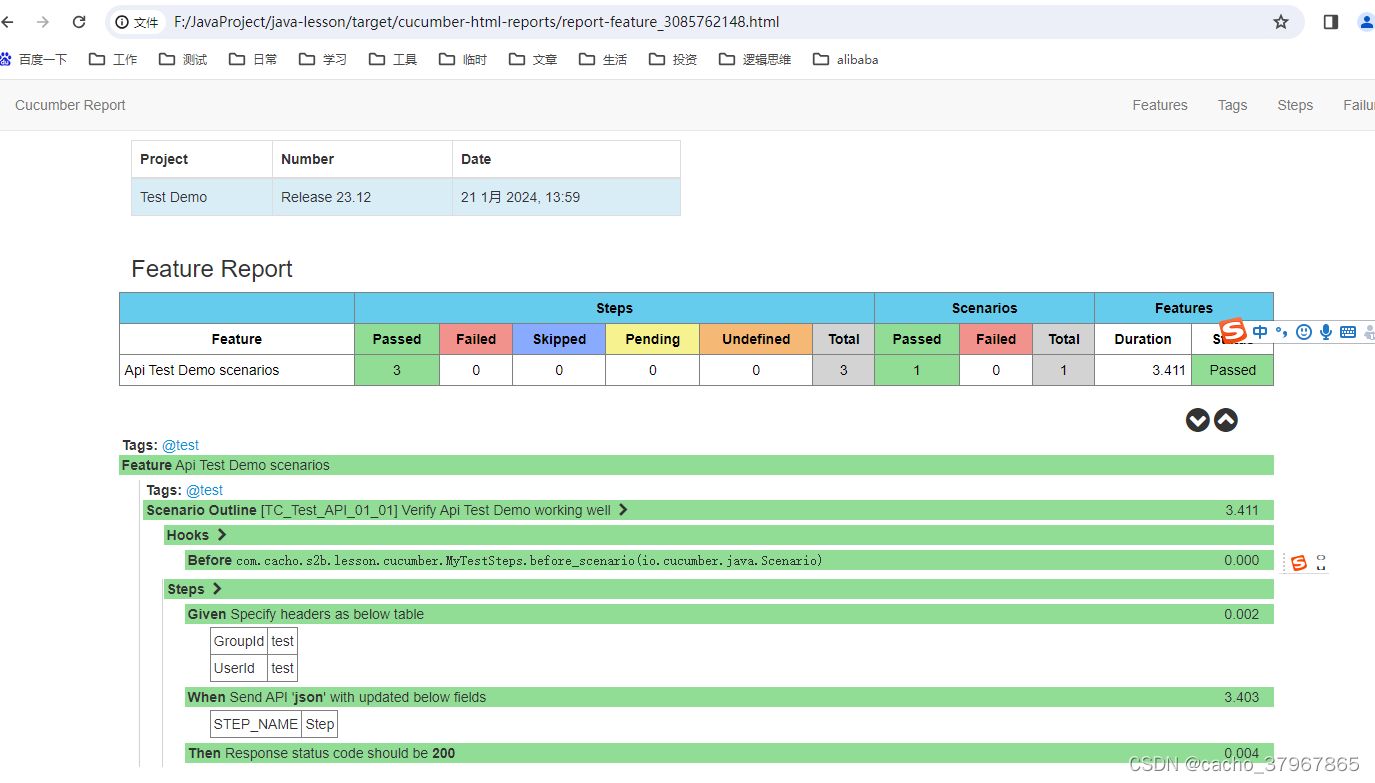Screen dimensions: 1375x783
Task: Click the orange Sogou icon beside Before hook row
Action: coord(1299,563)
